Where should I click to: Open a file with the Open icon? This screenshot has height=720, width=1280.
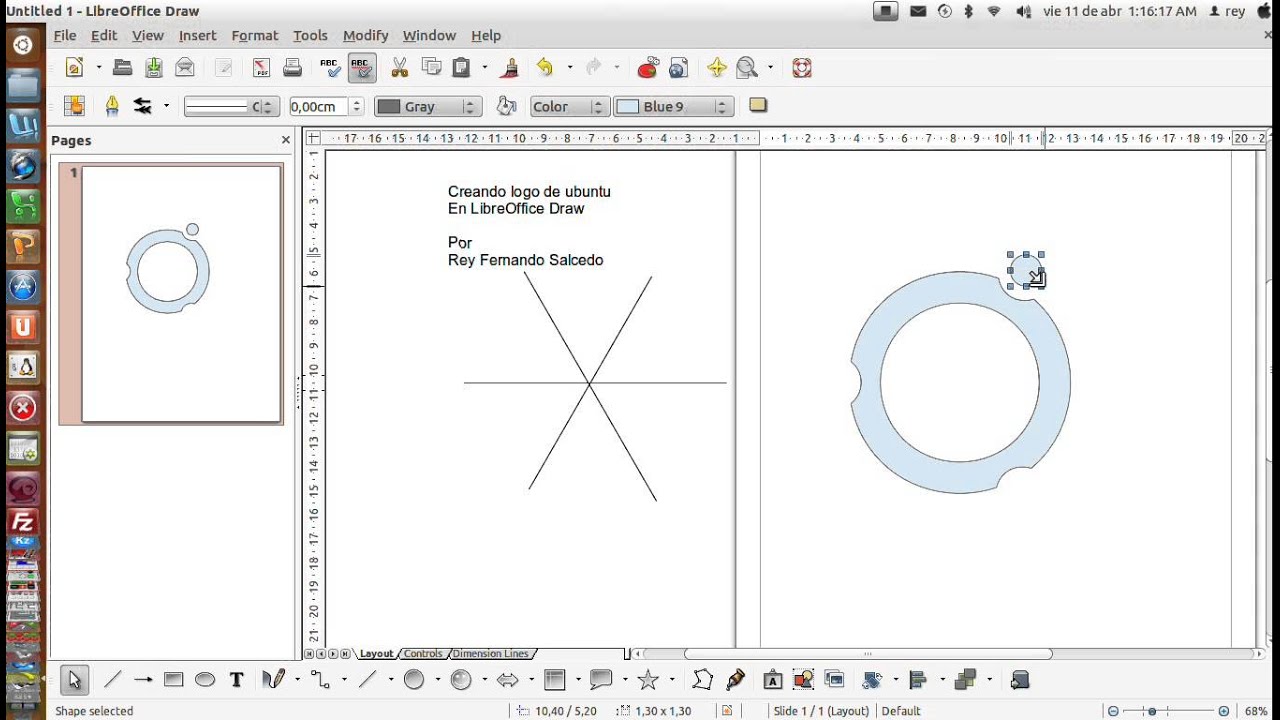click(x=123, y=68)
